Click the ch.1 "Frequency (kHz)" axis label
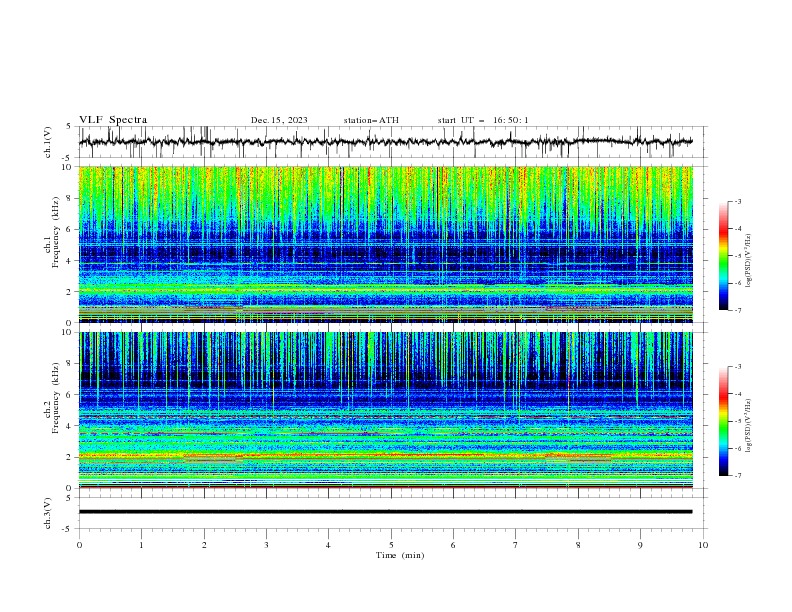792x612 pixels. (56, 233)
